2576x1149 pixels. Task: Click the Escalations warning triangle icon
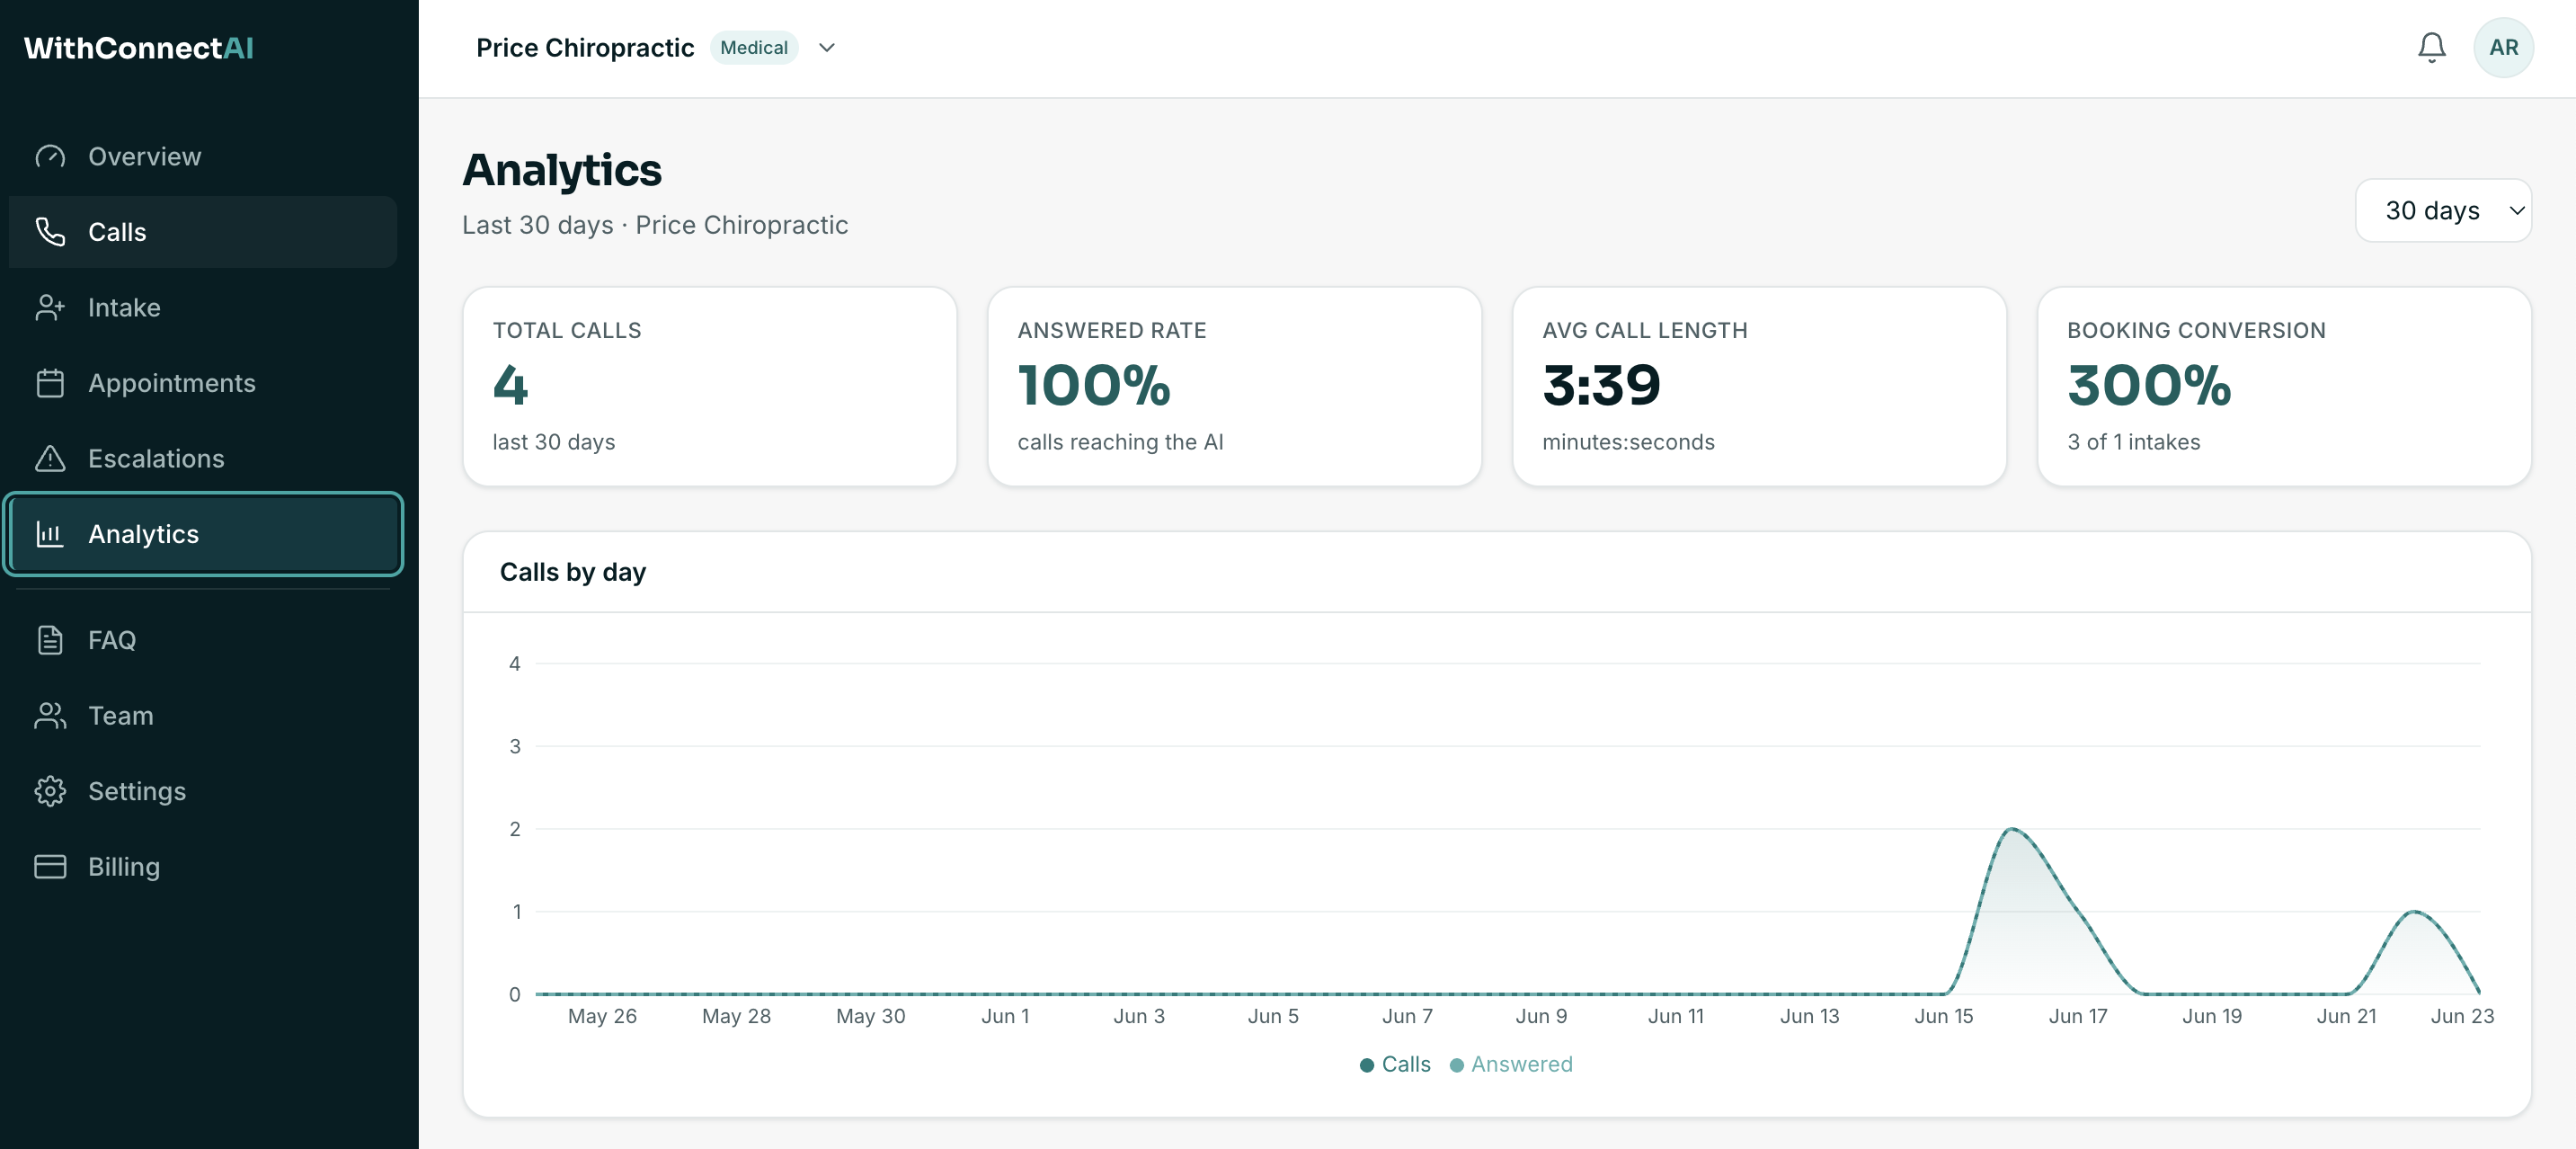coord(50,459)
